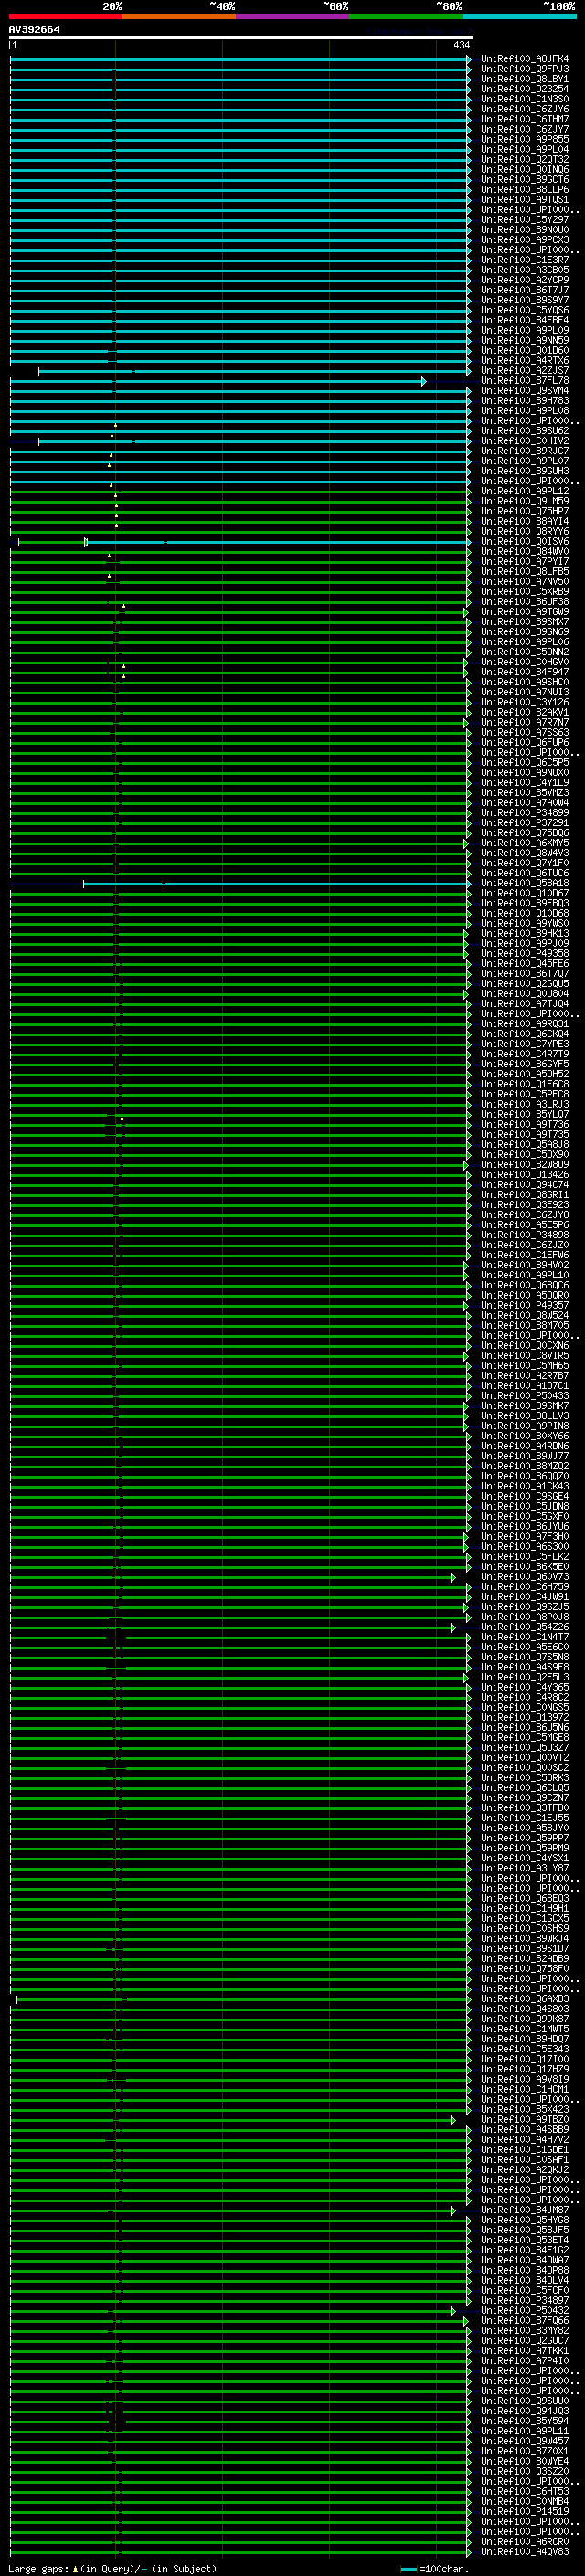Open hit UniRef100_Q9FPJ3
Image resolution: width=585 pixels, height=2576 pixels.
pyautogui.click(x=525, y=69)
